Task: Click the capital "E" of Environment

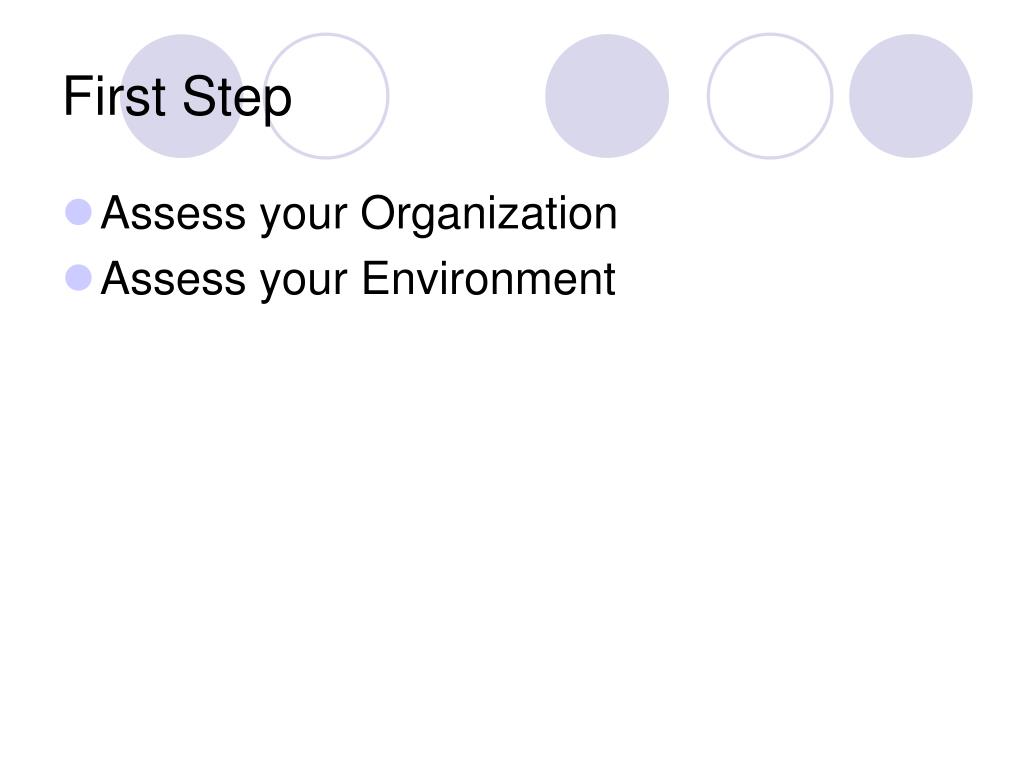Action: (376, 278)
